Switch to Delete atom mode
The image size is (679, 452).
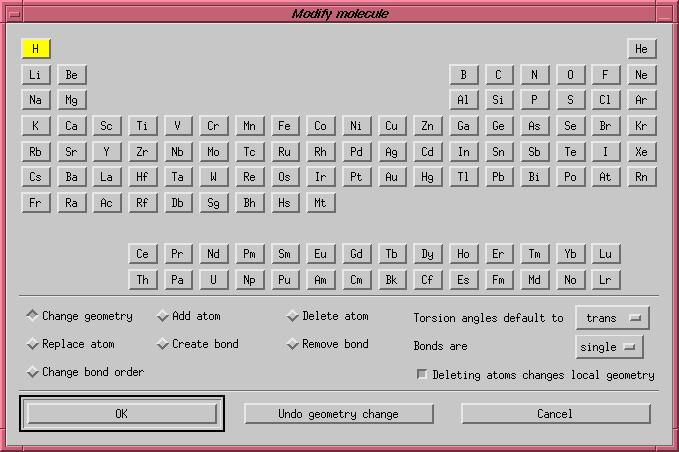click(293, 316)
